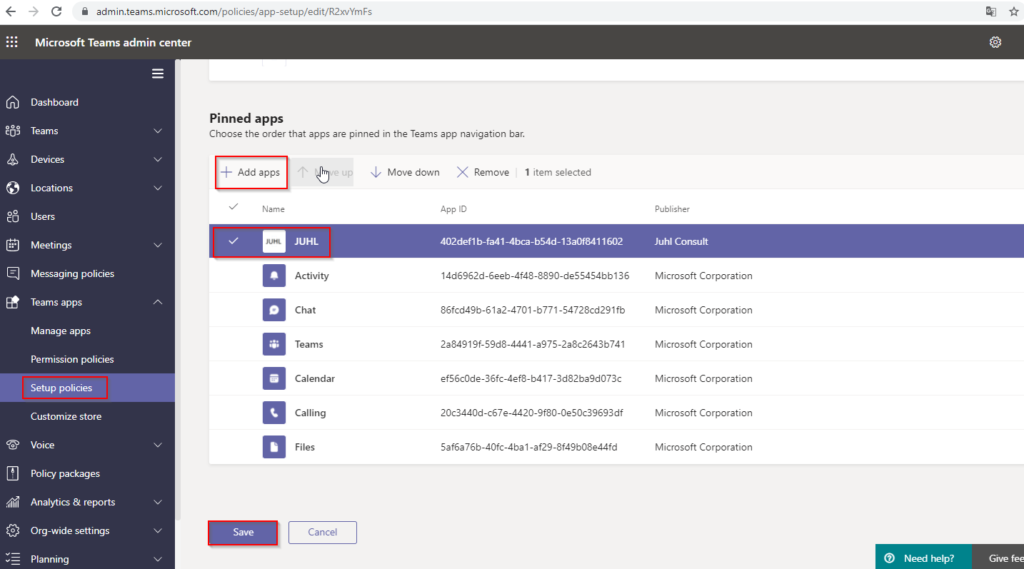Click the Calling phone app icon
The image size is (1024, 569).
[x=274, y=413]
